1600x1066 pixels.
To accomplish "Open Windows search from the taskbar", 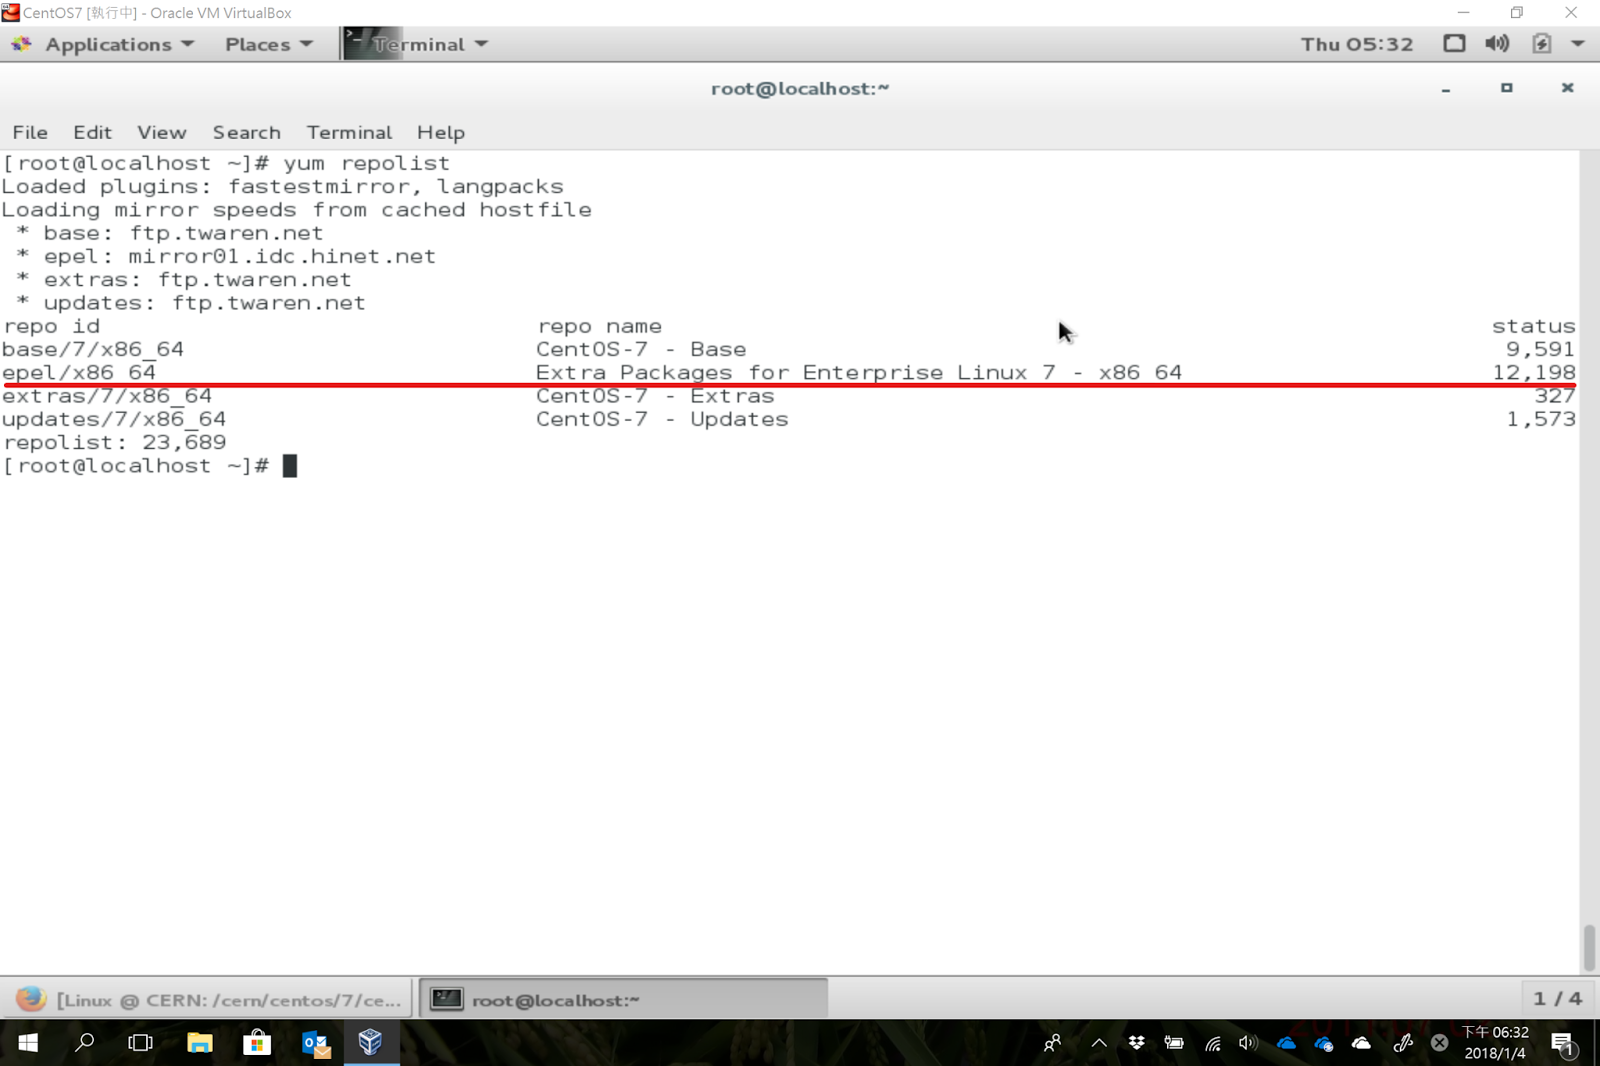I will (x=85, y=1043).
